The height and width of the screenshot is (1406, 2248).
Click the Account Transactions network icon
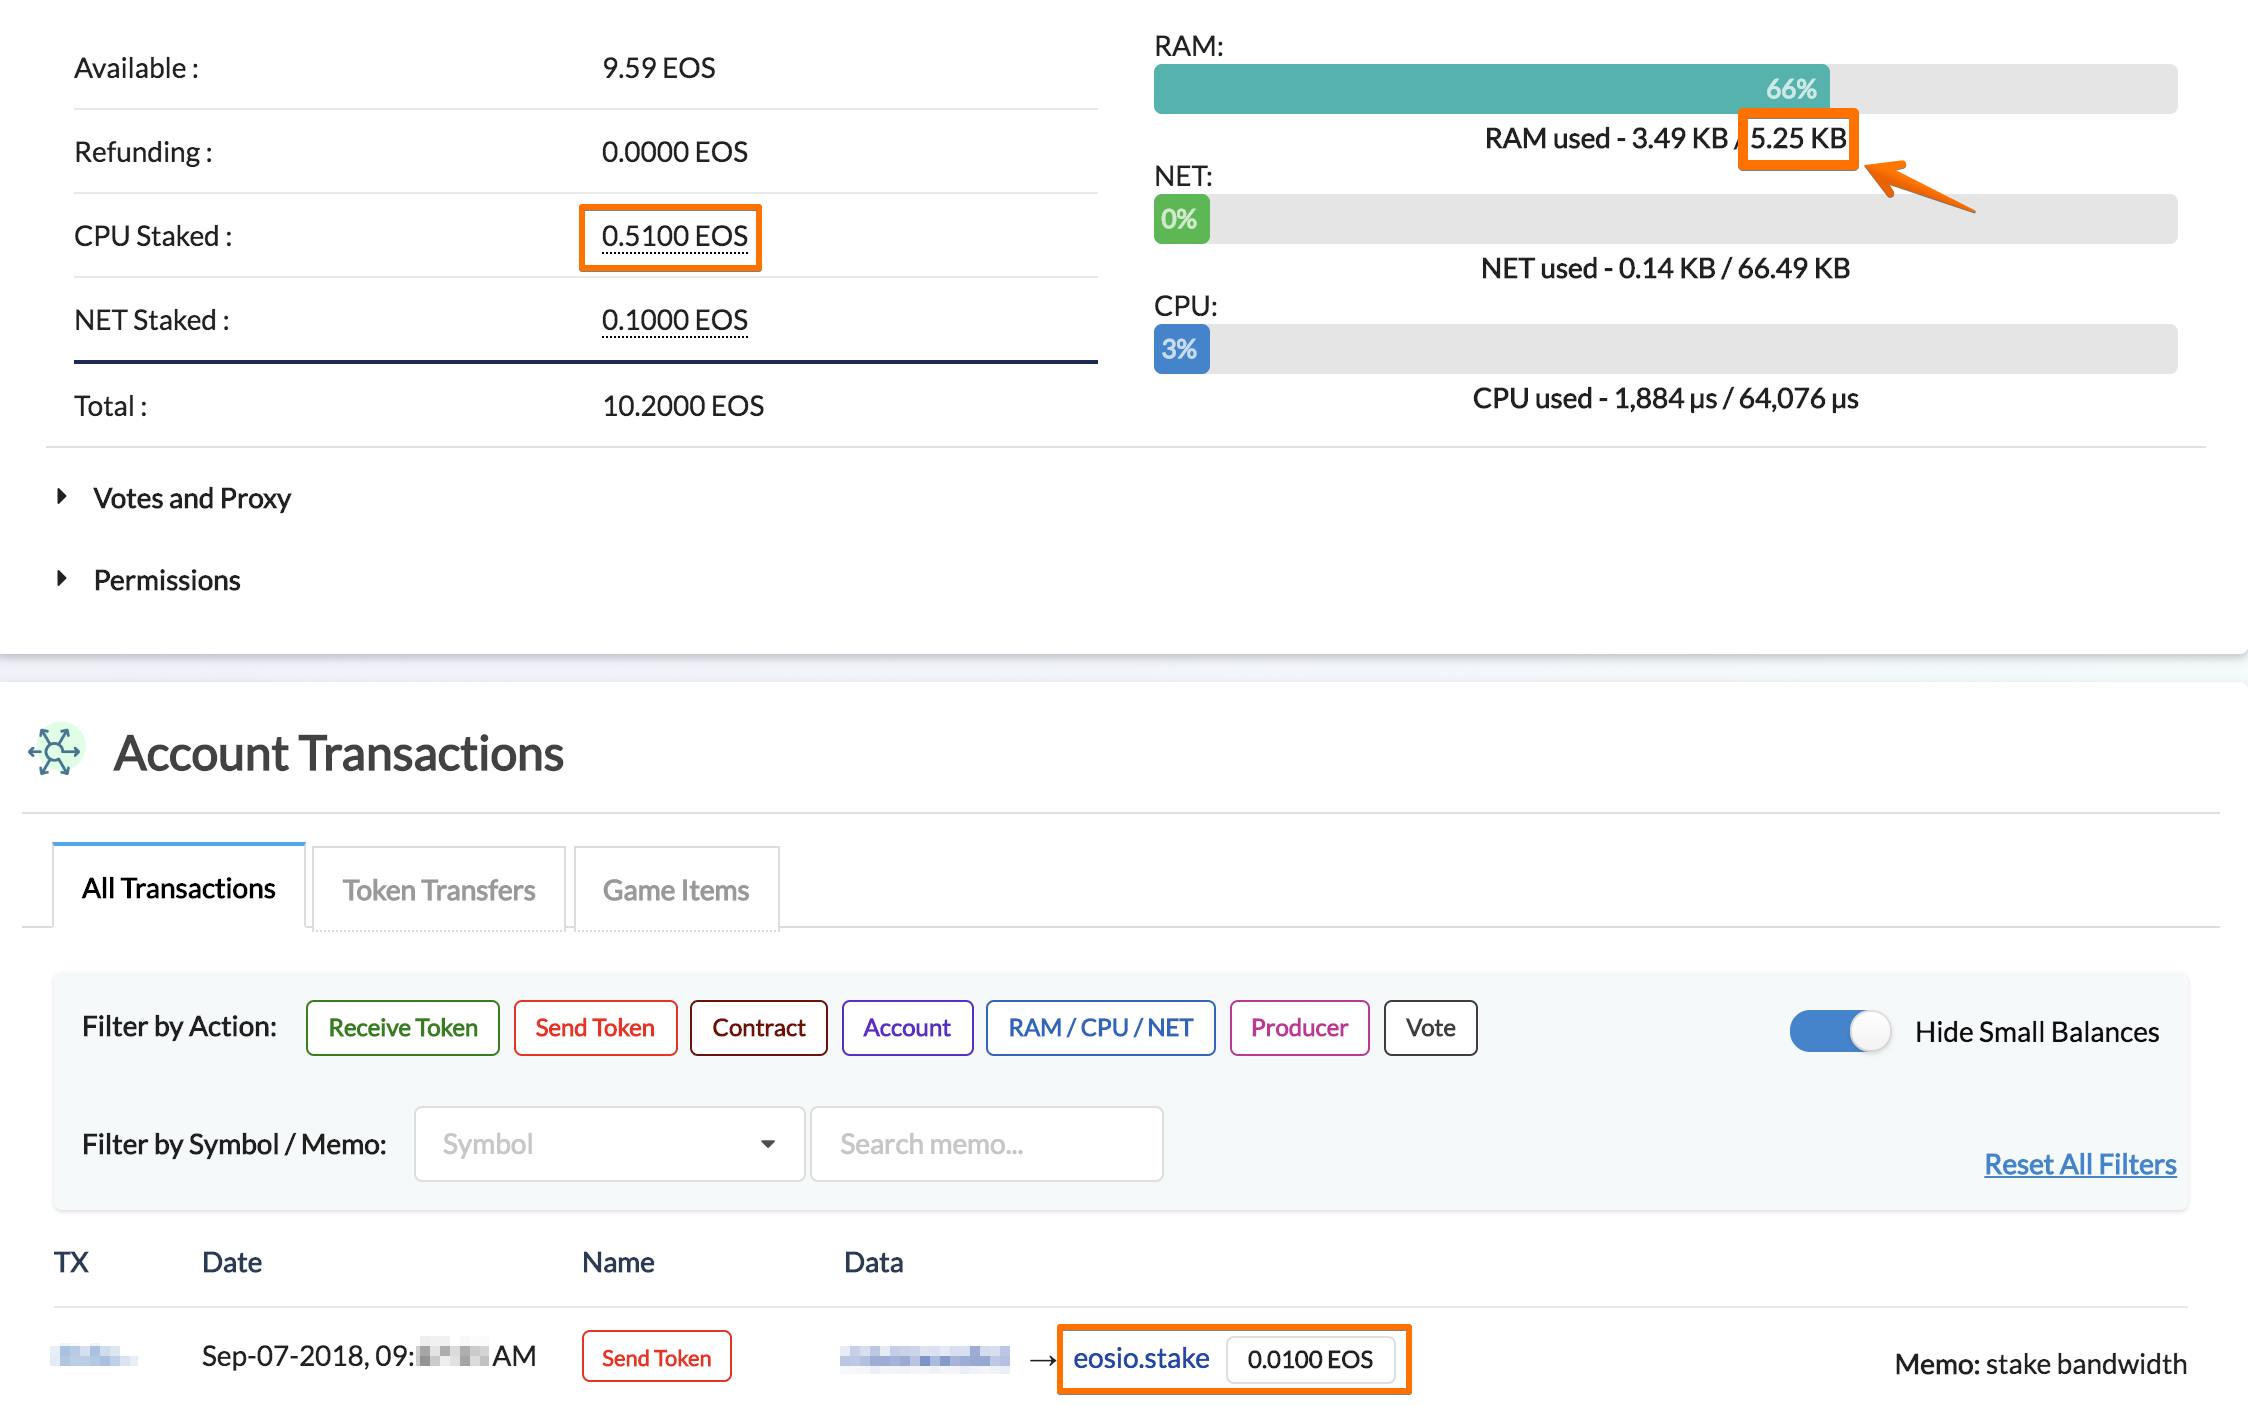[x=55, y=750]
